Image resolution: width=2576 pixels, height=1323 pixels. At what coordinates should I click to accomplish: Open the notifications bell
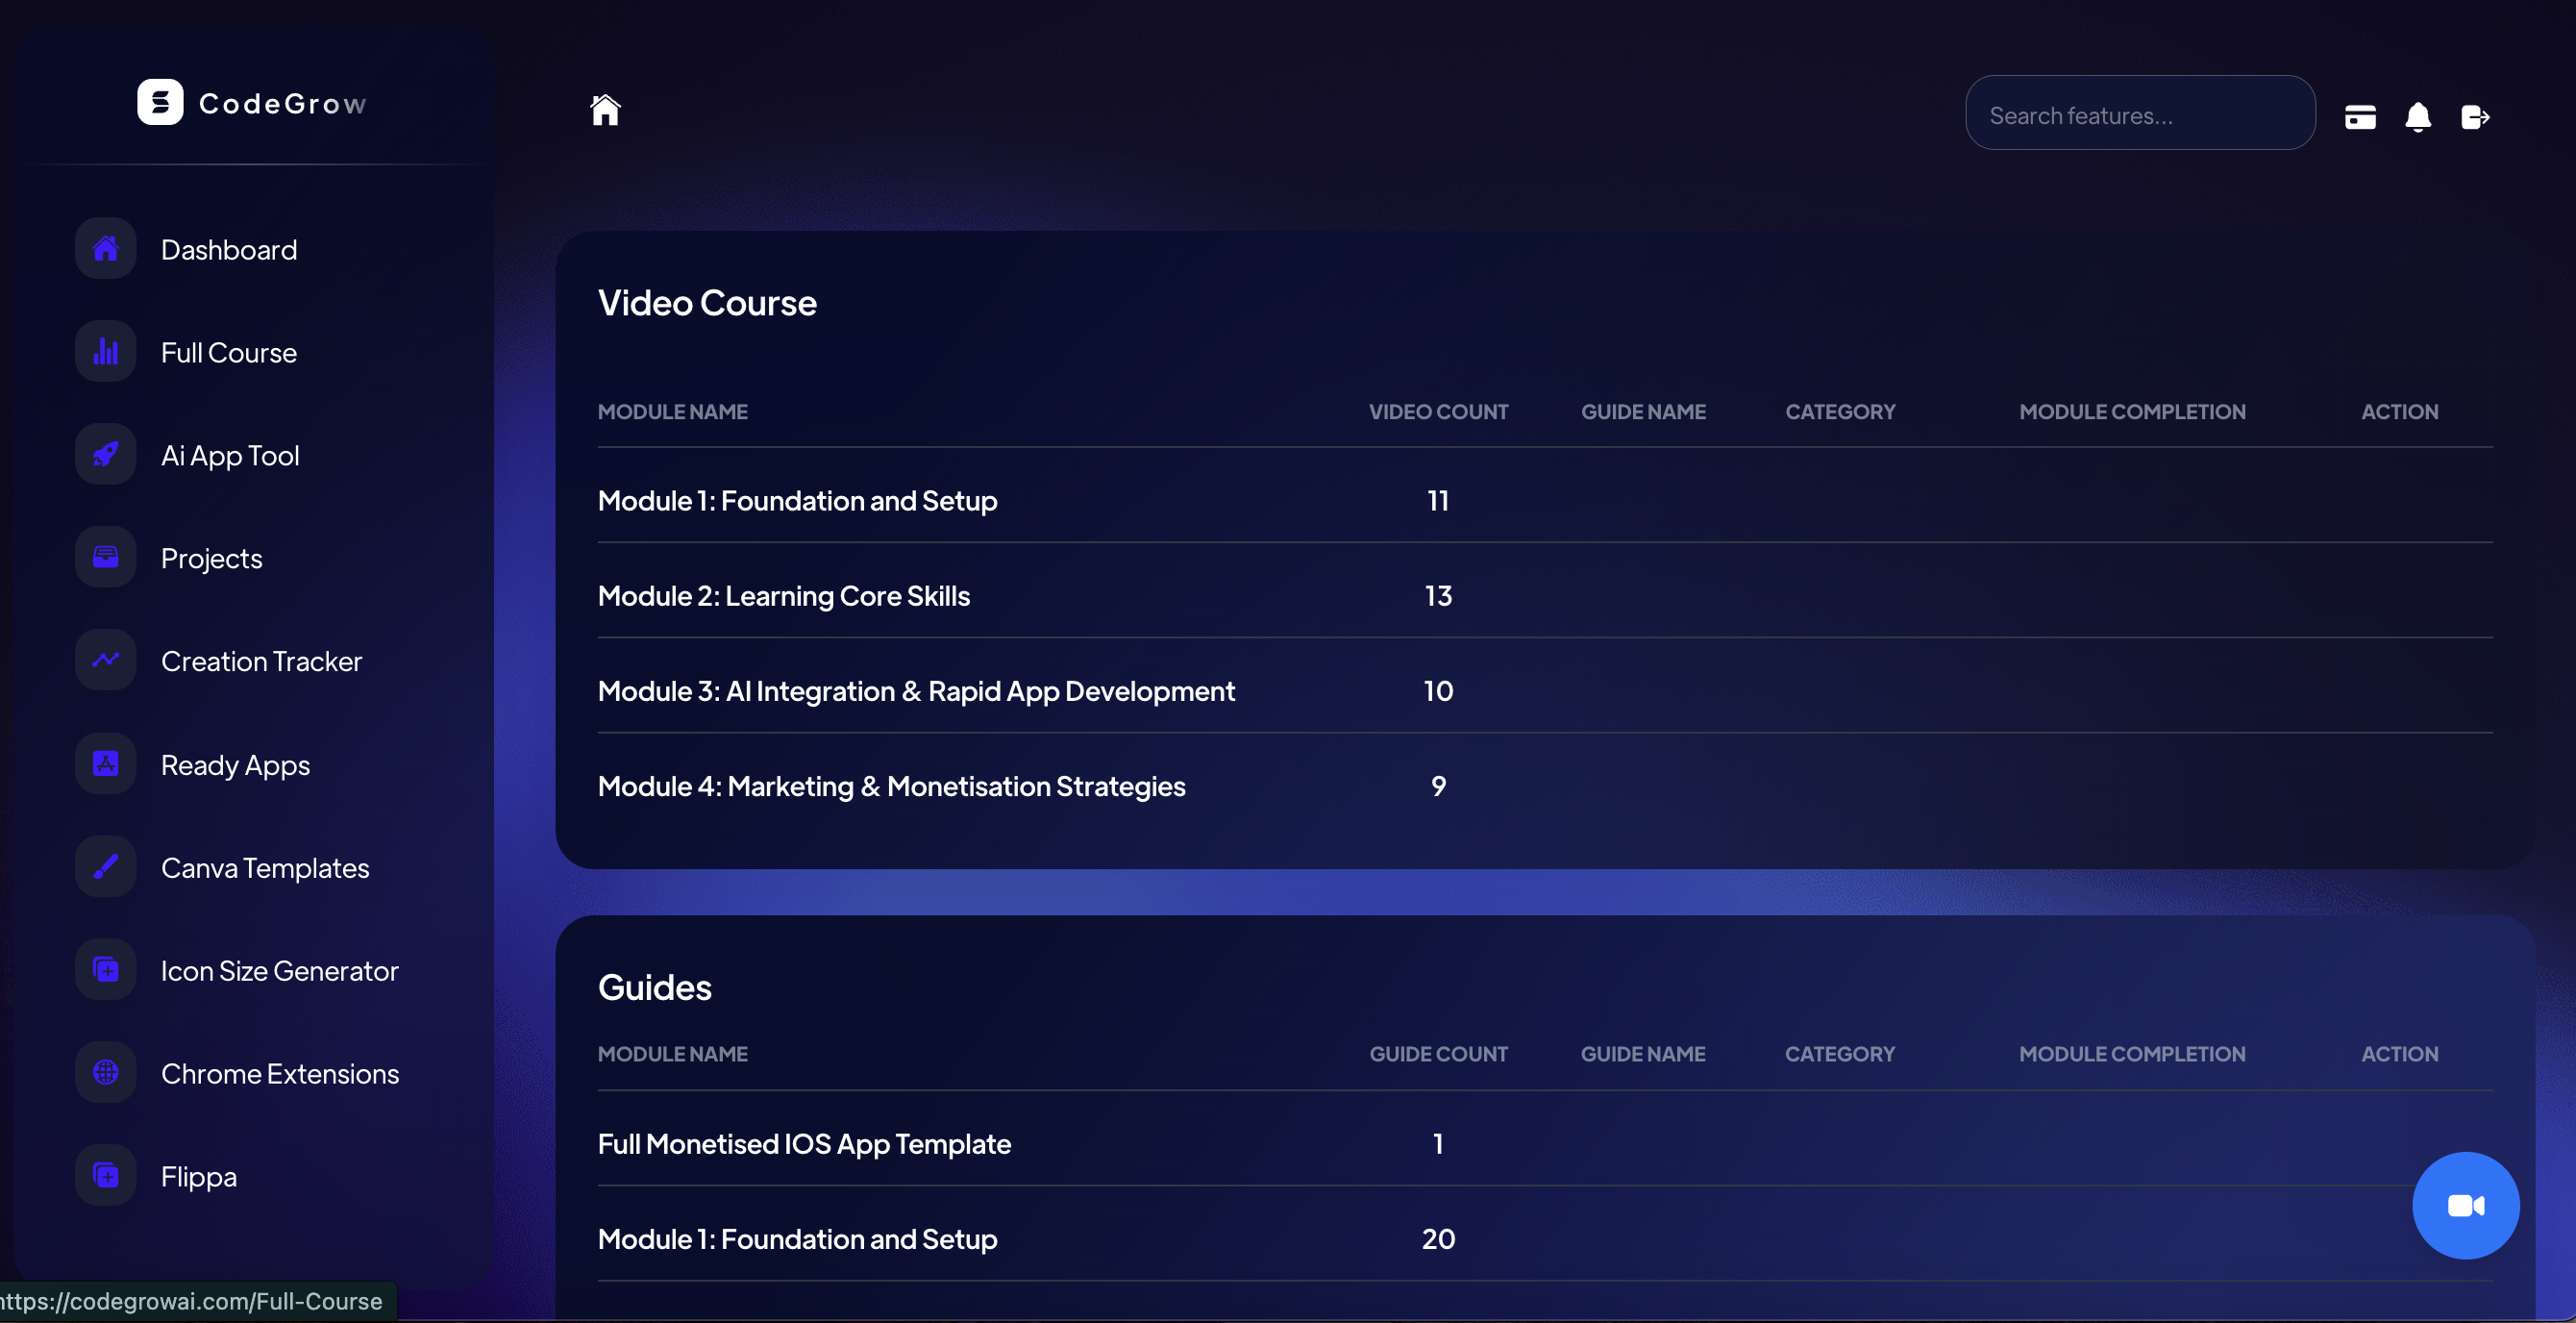point(2418,117)
